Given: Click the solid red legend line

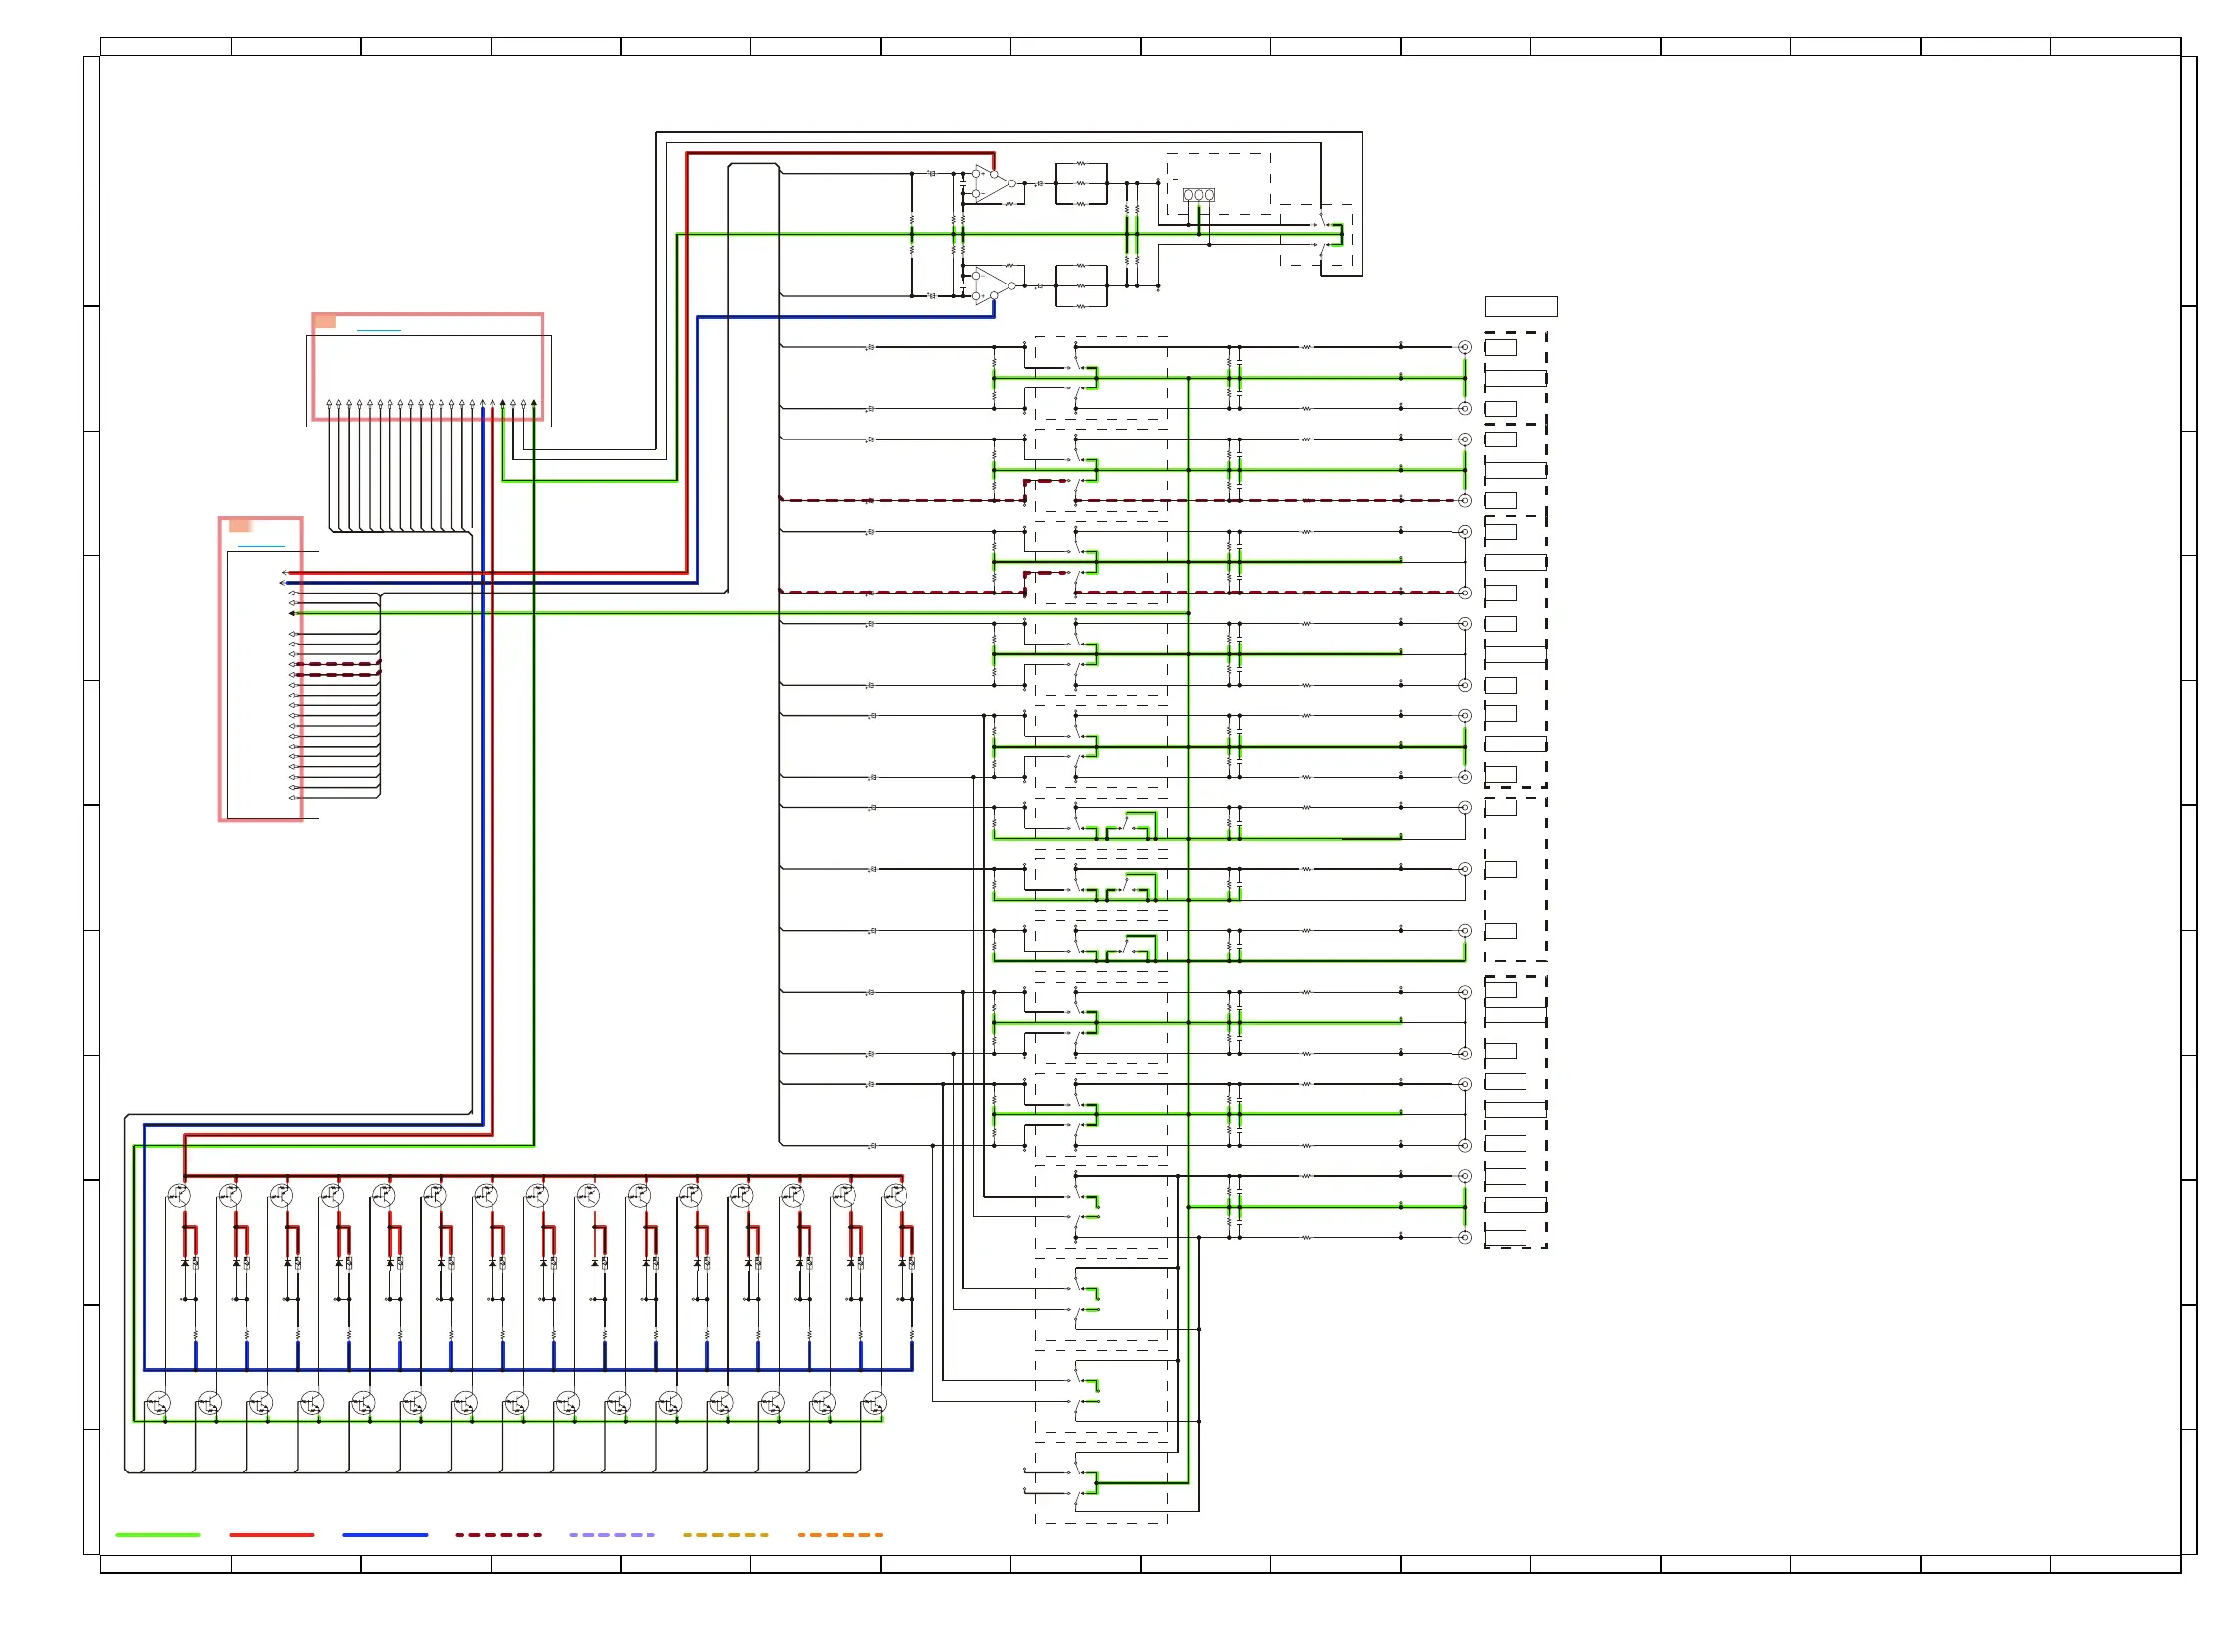Looking at the screenshot, I should coord(271,1534).
